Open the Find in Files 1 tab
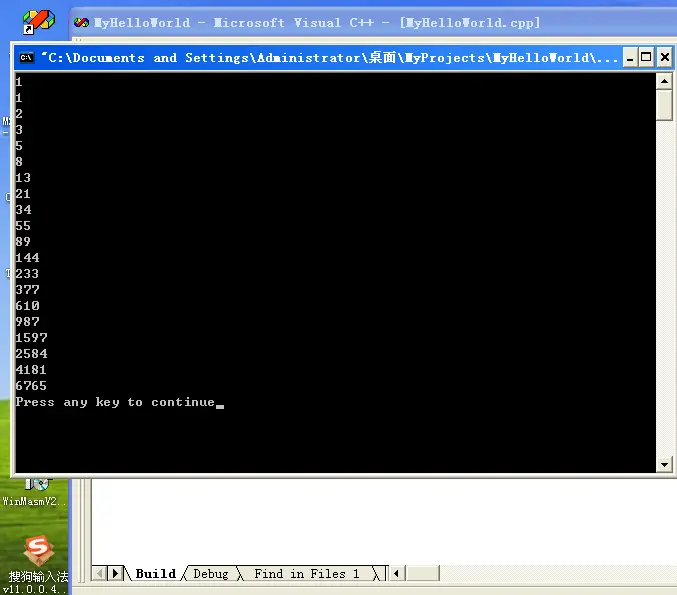 [307, 573]
